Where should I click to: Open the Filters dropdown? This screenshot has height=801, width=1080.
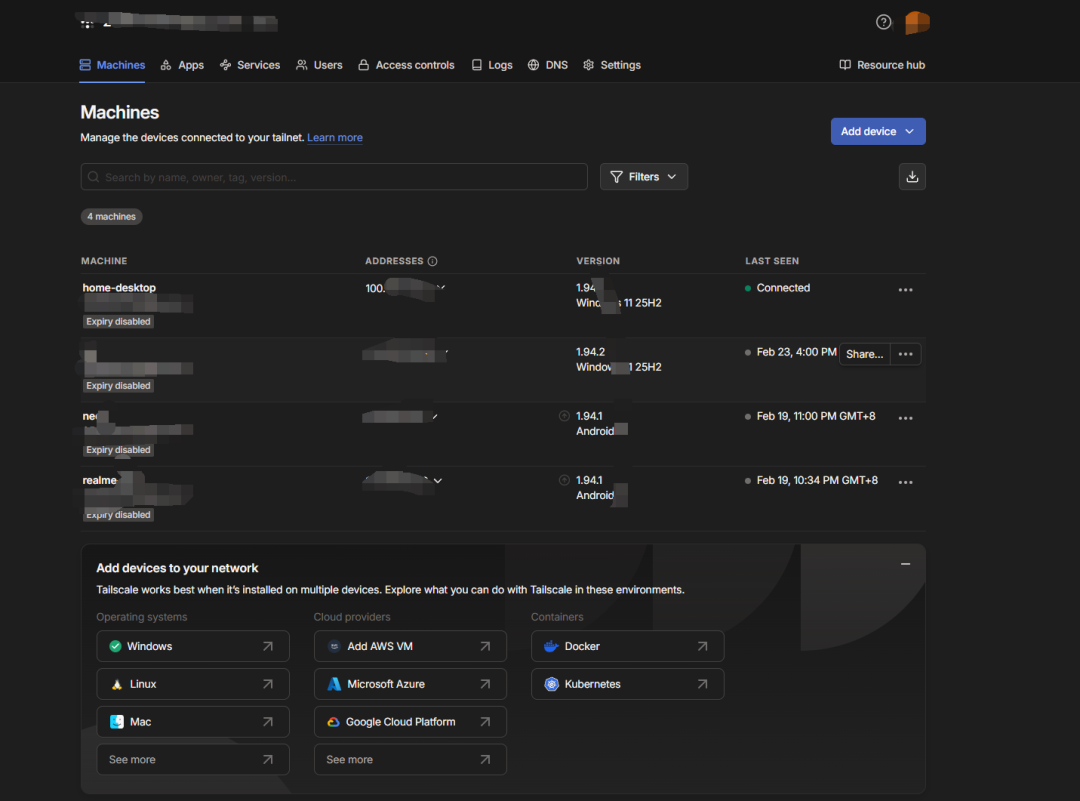click(643, 177)
